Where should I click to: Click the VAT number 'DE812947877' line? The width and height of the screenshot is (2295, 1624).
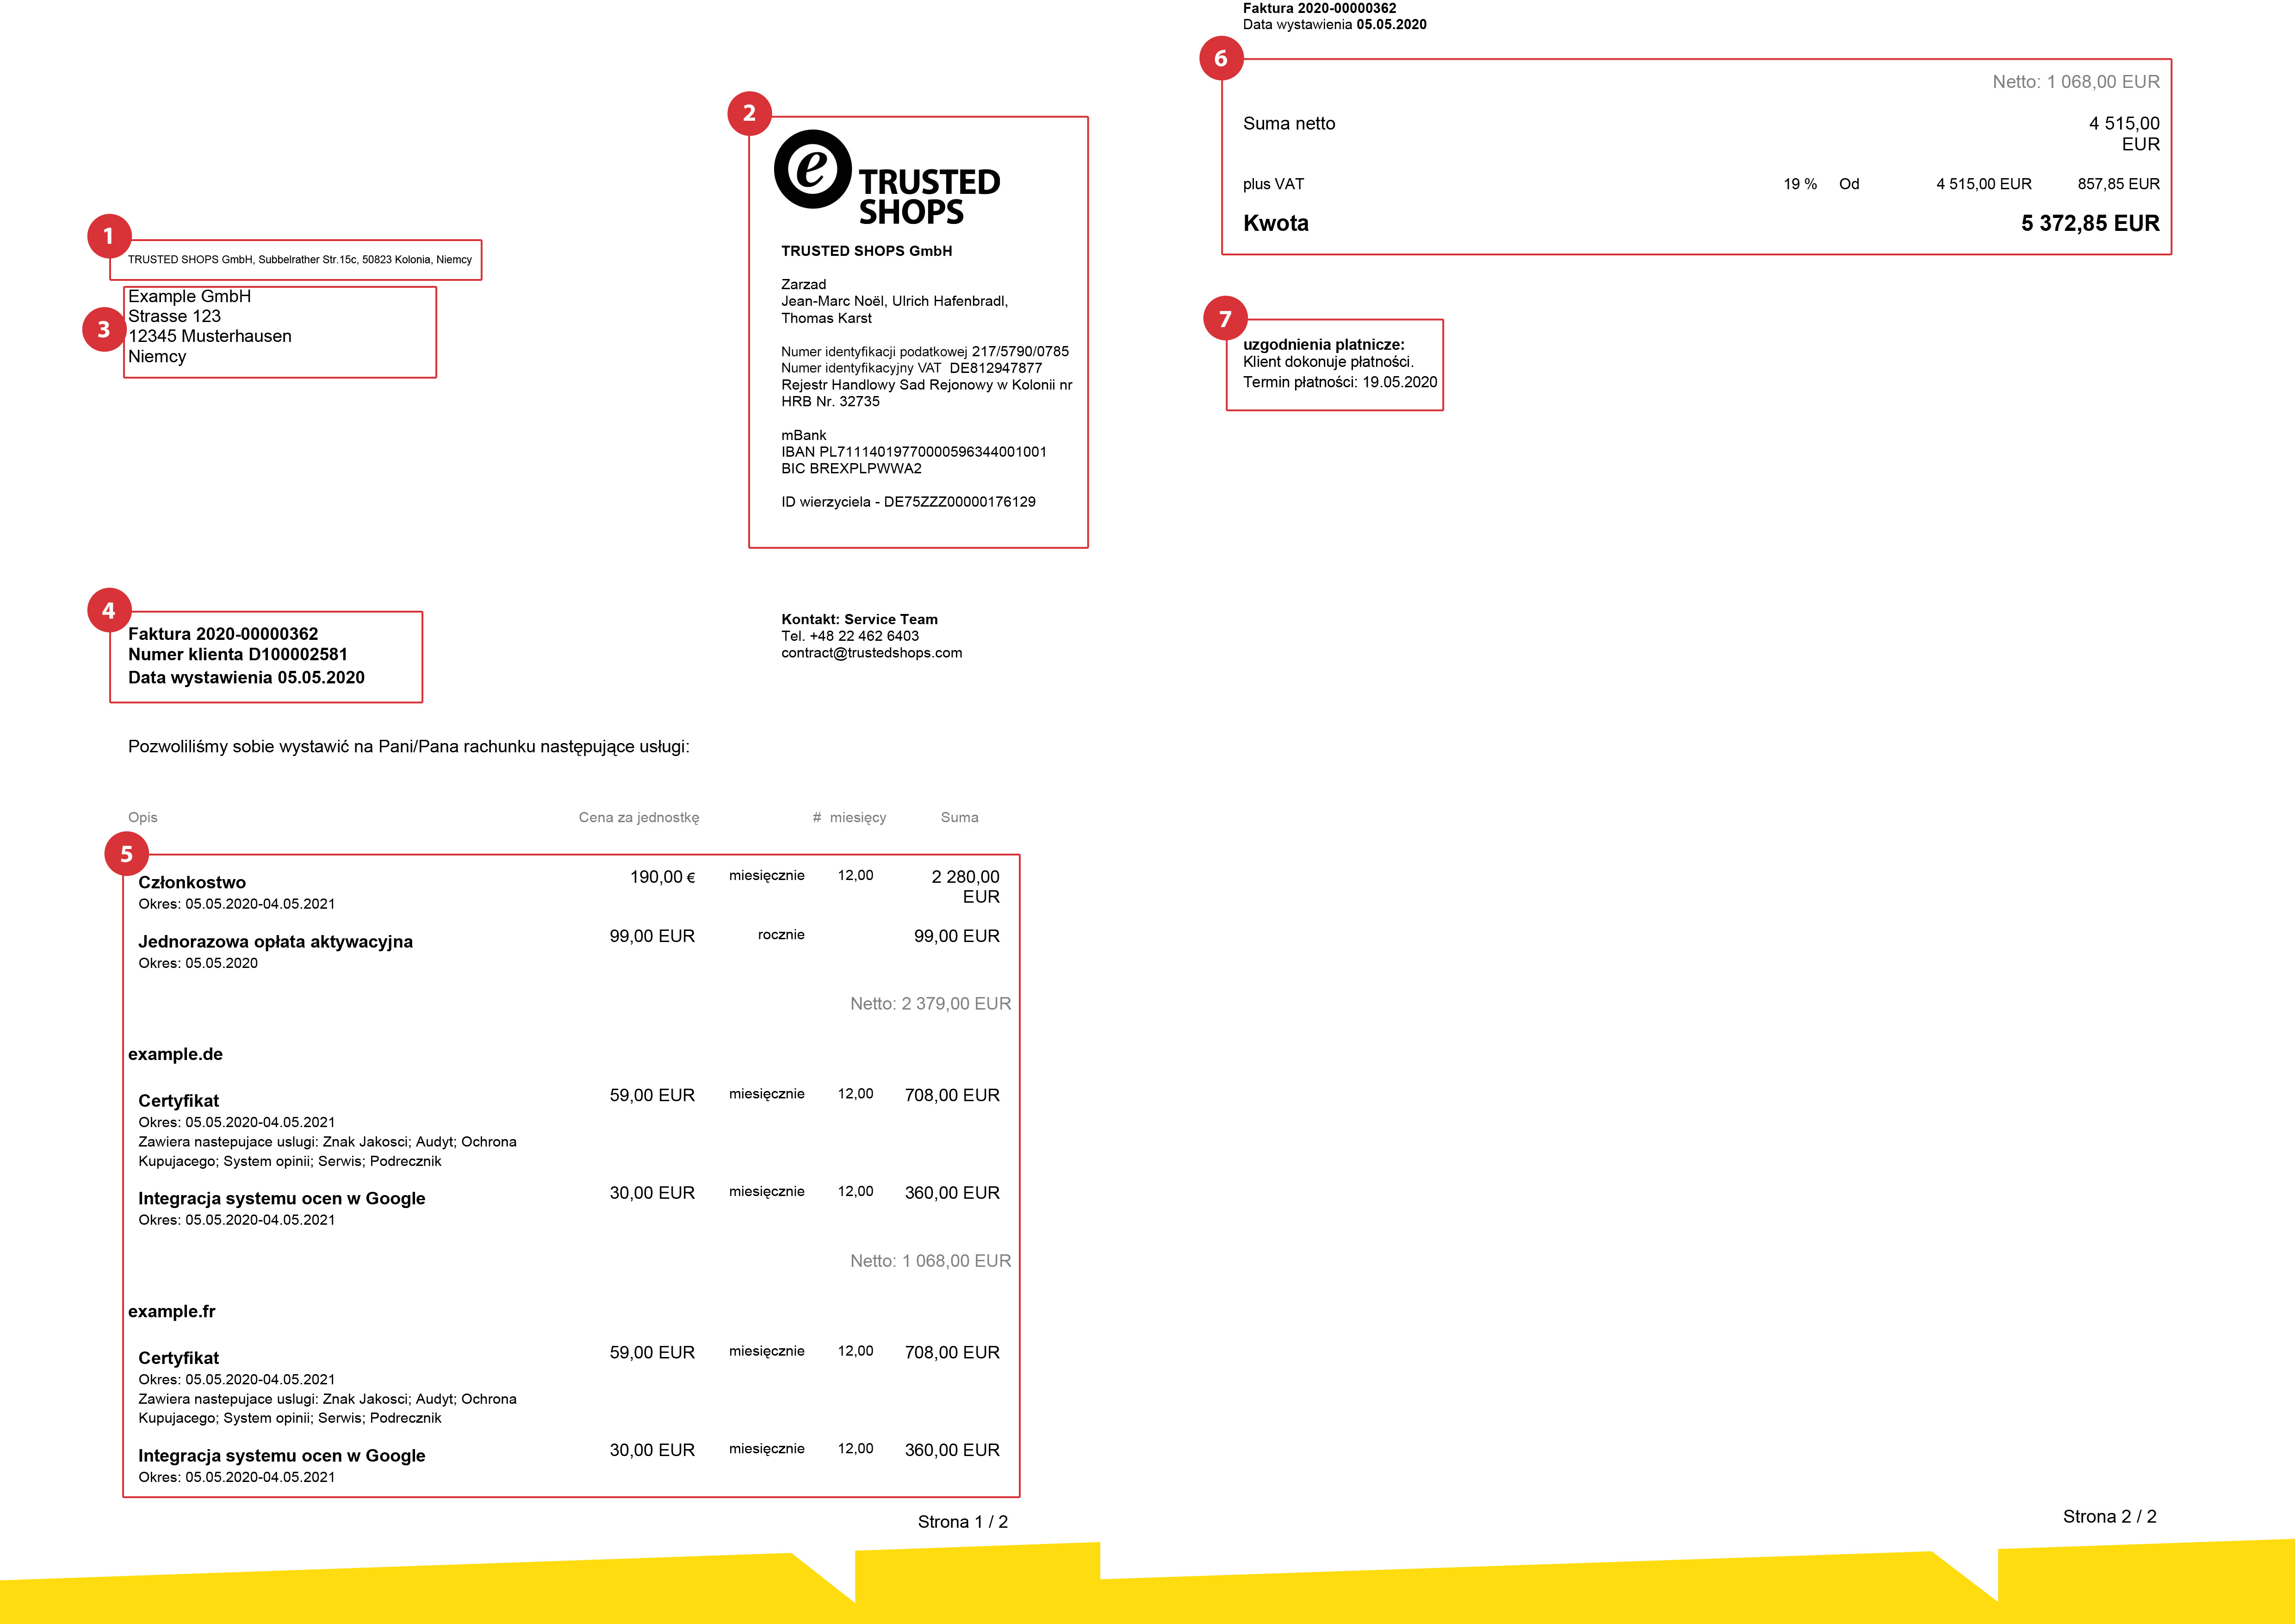(911, 368)
